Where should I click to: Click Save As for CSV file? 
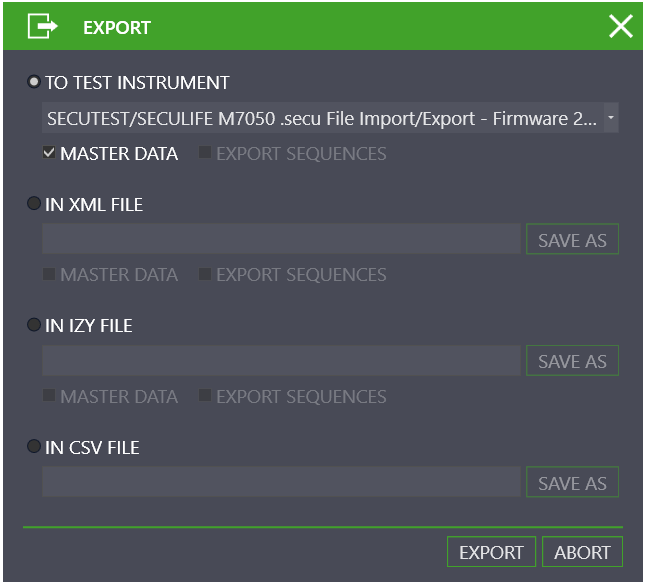coord(572,482)
